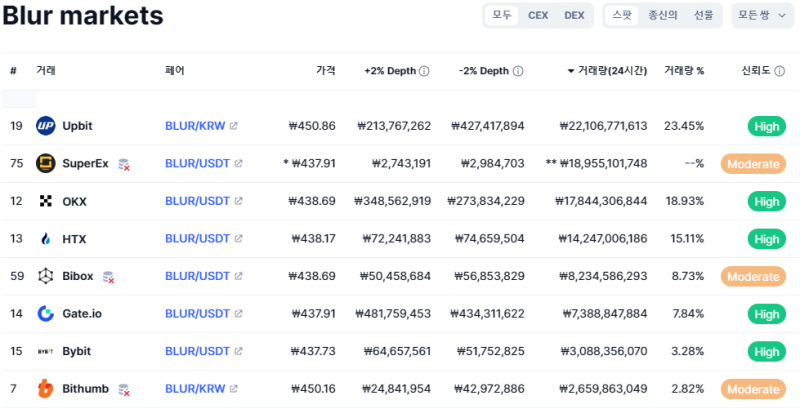
Task: Click Bithumb price ₩450.16
Action: 313,389
